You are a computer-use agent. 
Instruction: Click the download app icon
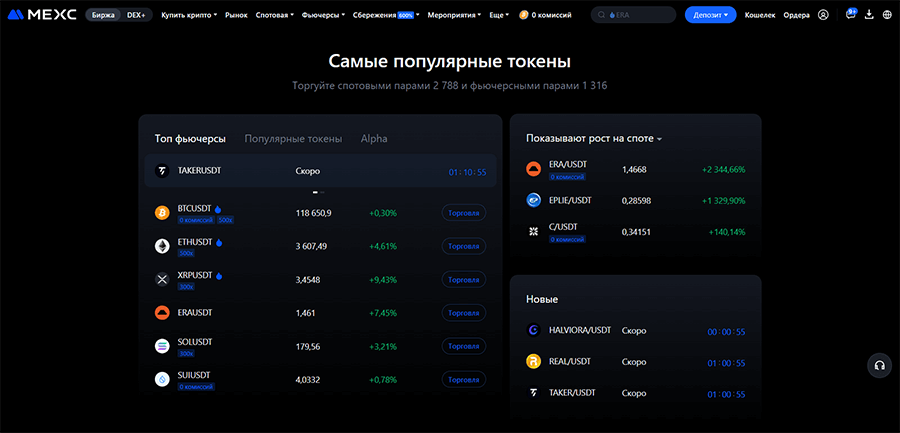click(x=870, y=15)
